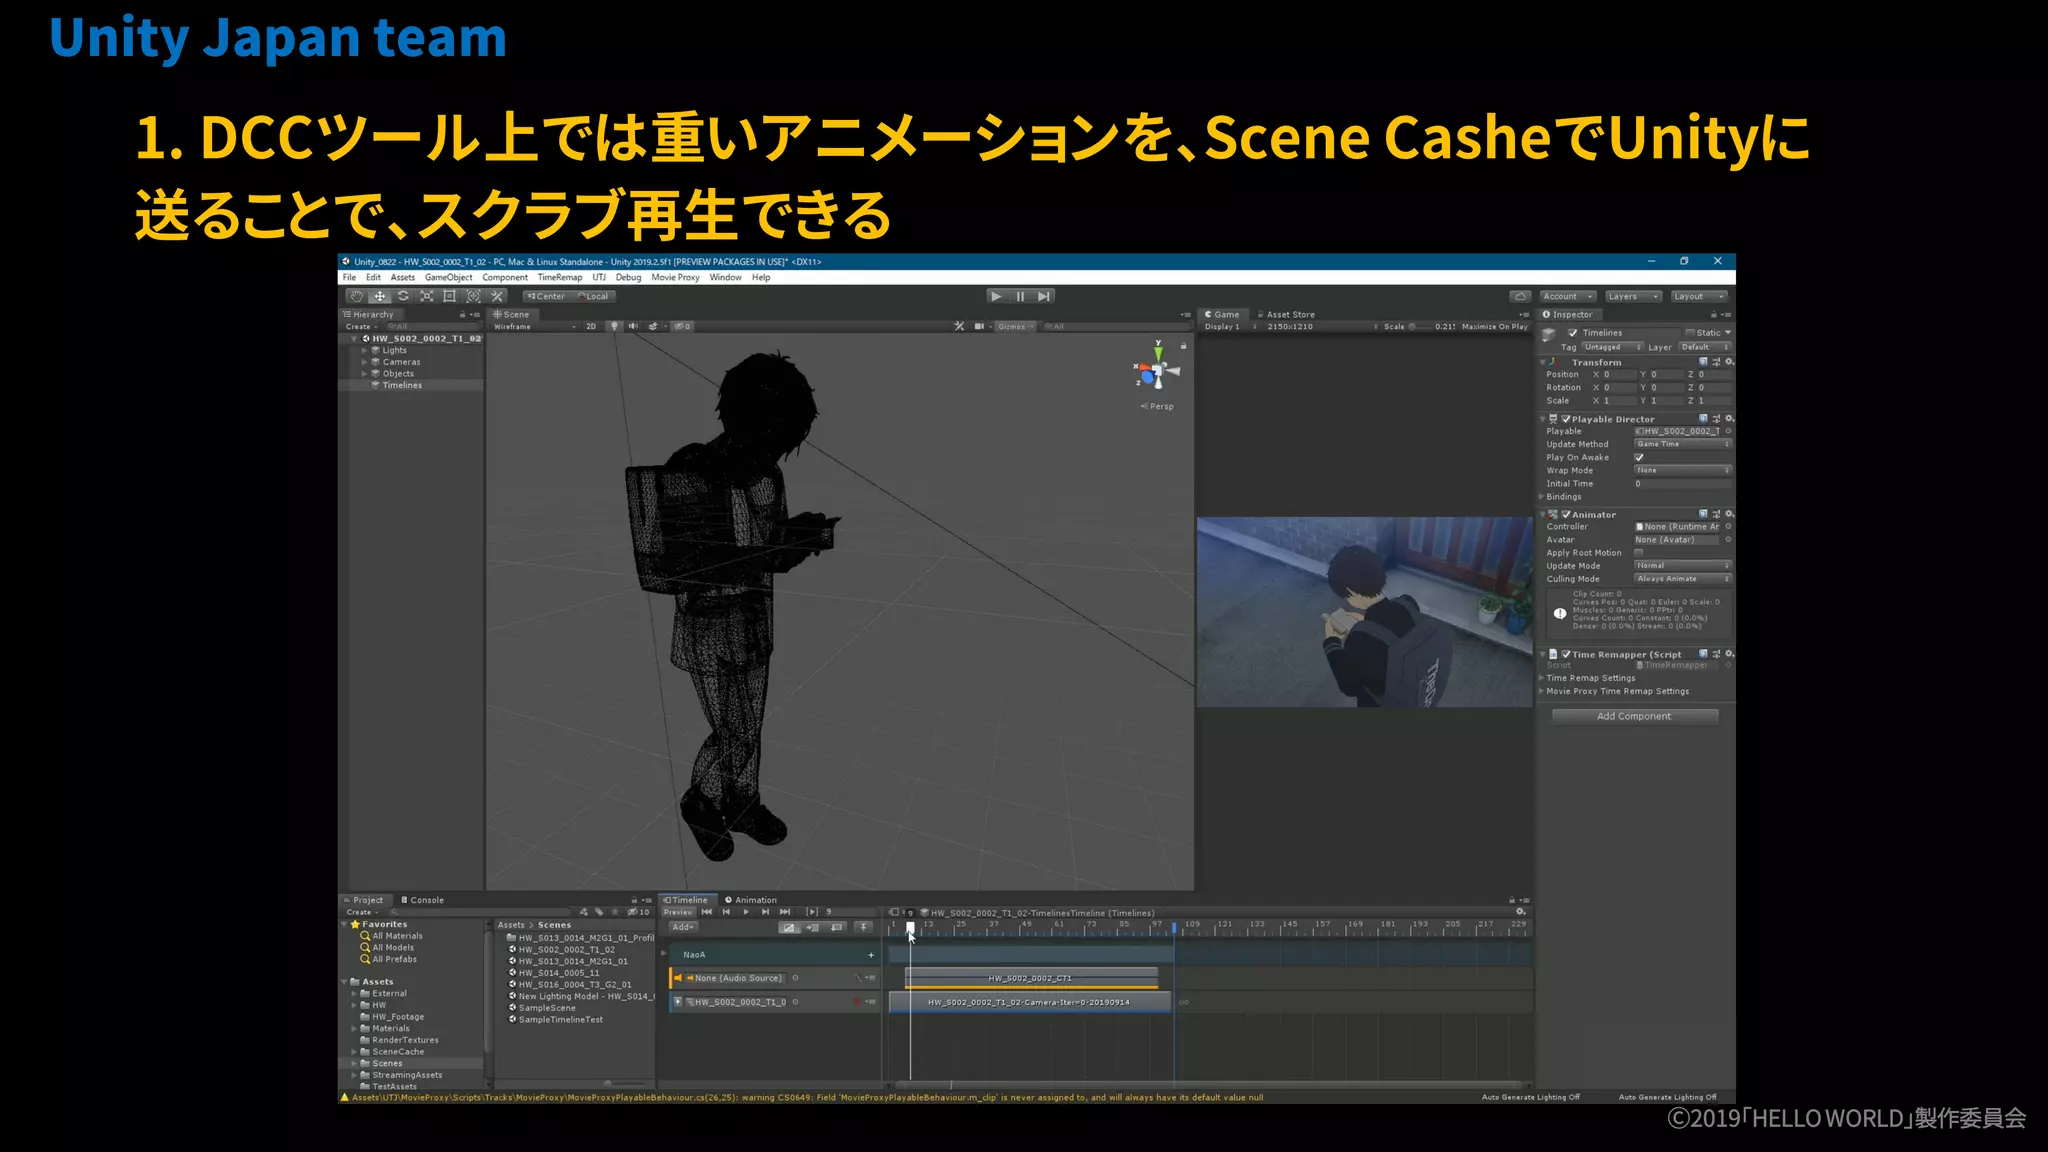This screenshot has width=2048, height=1152.
Task: Go to timeline start button
Action: tap(707, 912)
